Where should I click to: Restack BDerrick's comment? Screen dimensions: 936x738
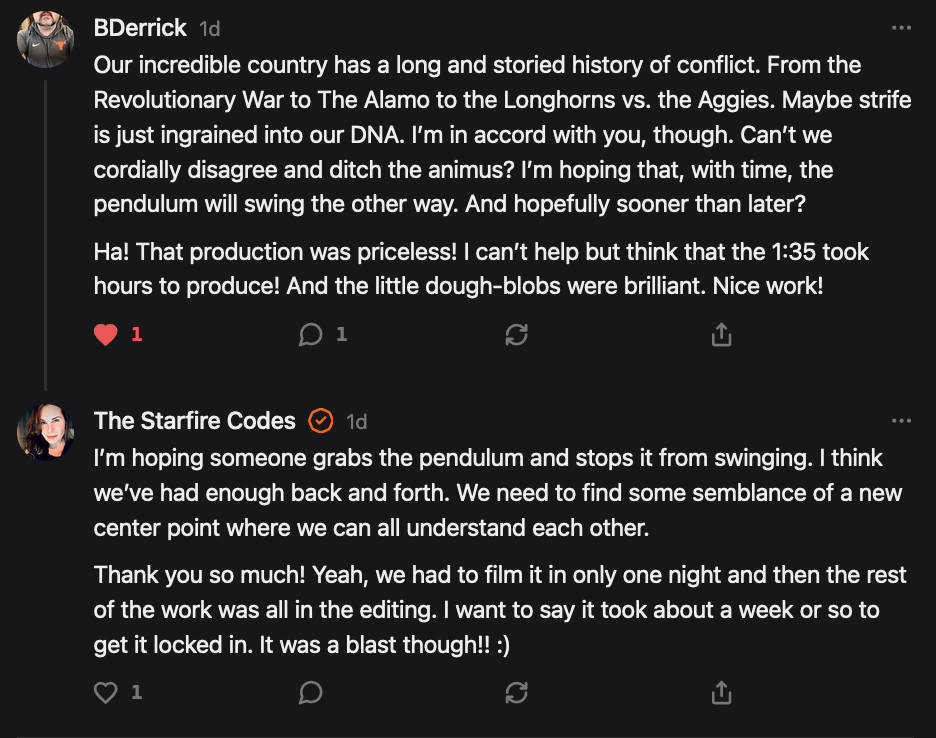(516, 335)
